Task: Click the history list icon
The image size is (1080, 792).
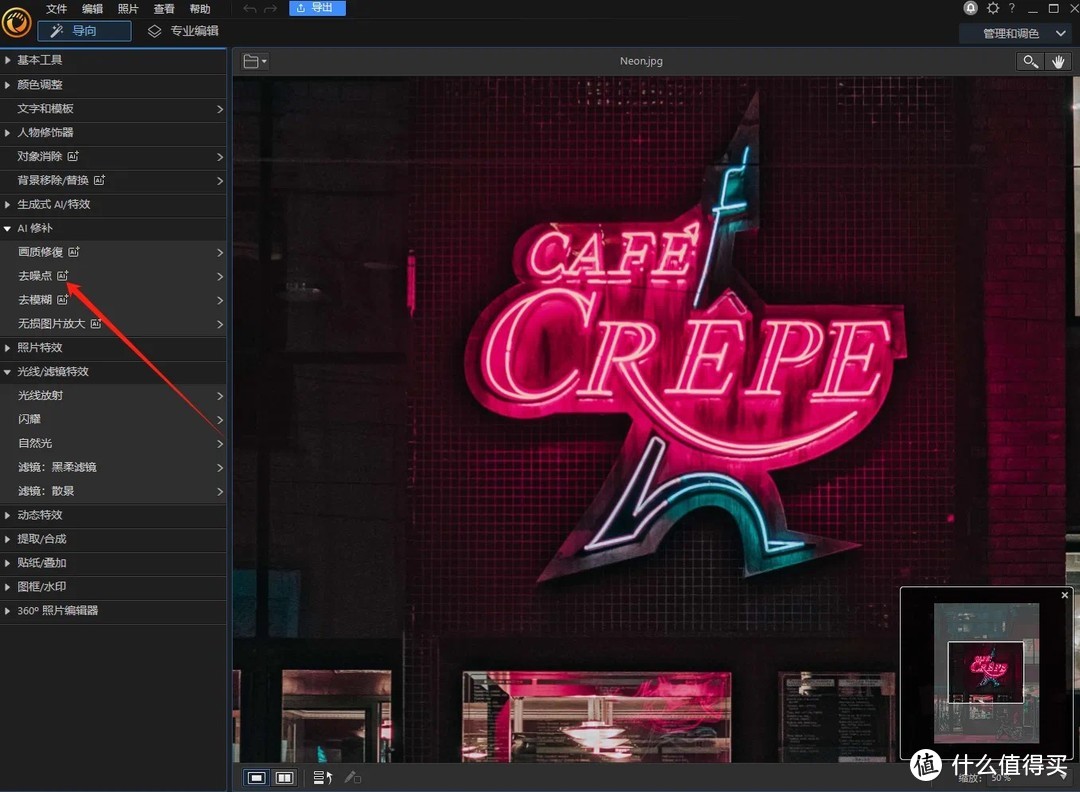Action: click(x=322, y=778)
